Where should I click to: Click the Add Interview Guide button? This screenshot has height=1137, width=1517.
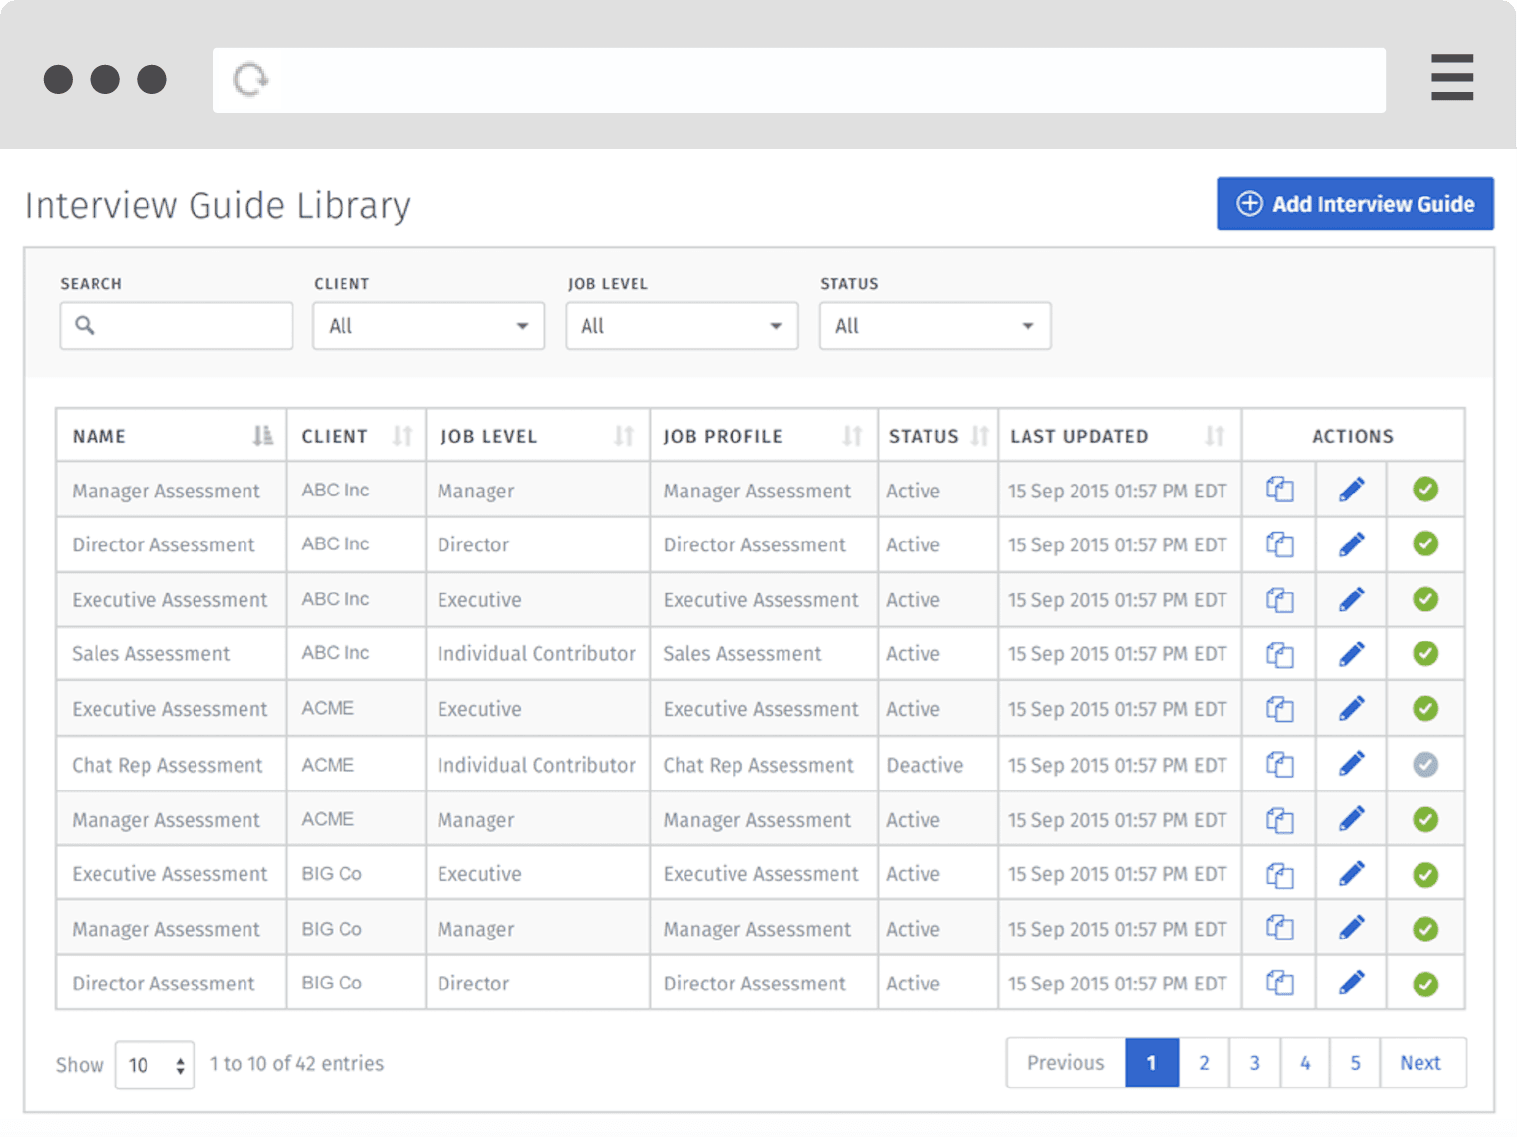tap(1355, 204)
